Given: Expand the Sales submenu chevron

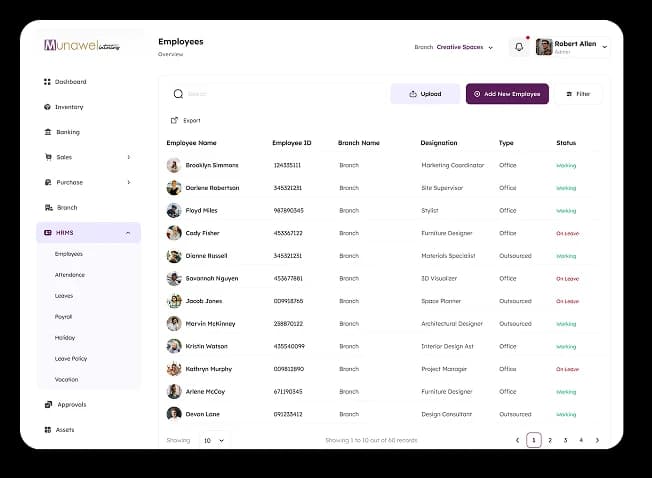Looking at the screenshot, I should [x=128, y=157].
